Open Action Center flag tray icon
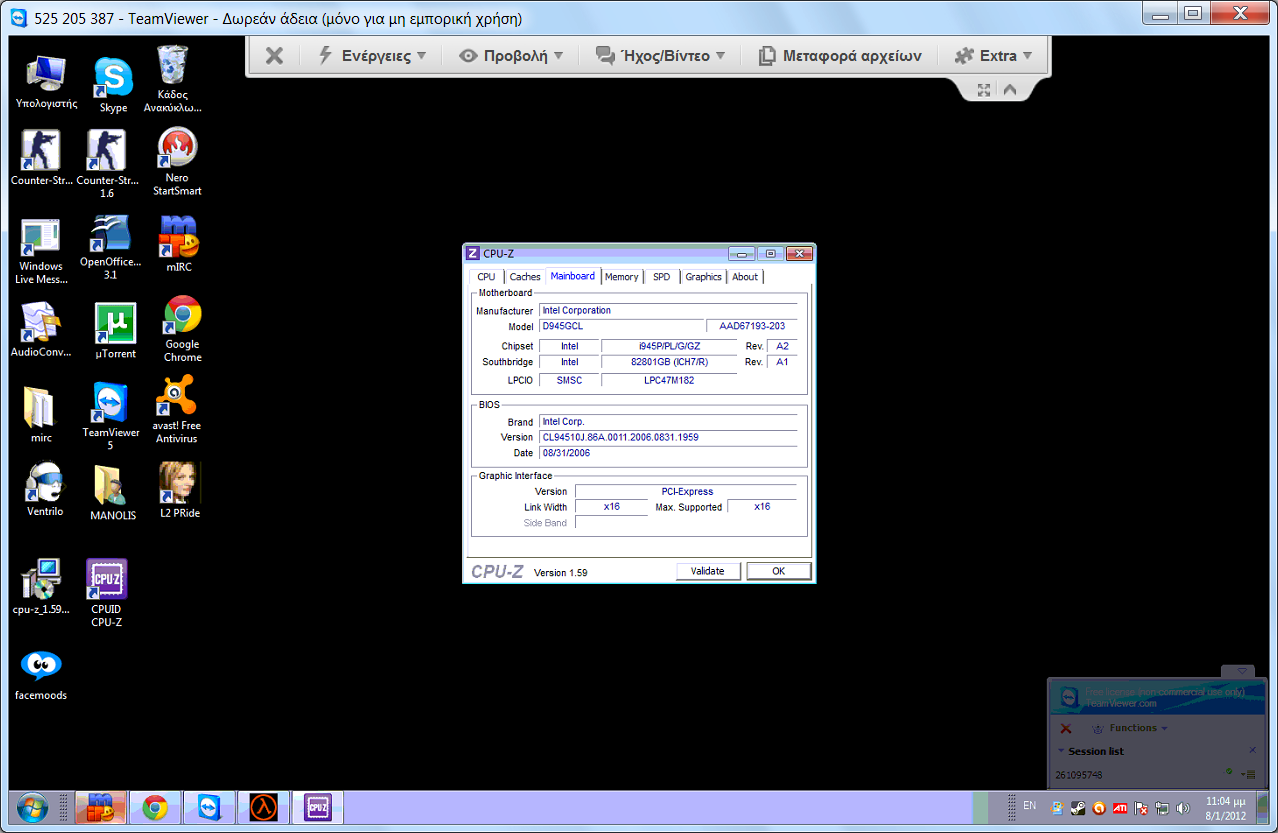Image resolution: width=1278 pixels, height=833 pixels. click(x=1141, y=808)
